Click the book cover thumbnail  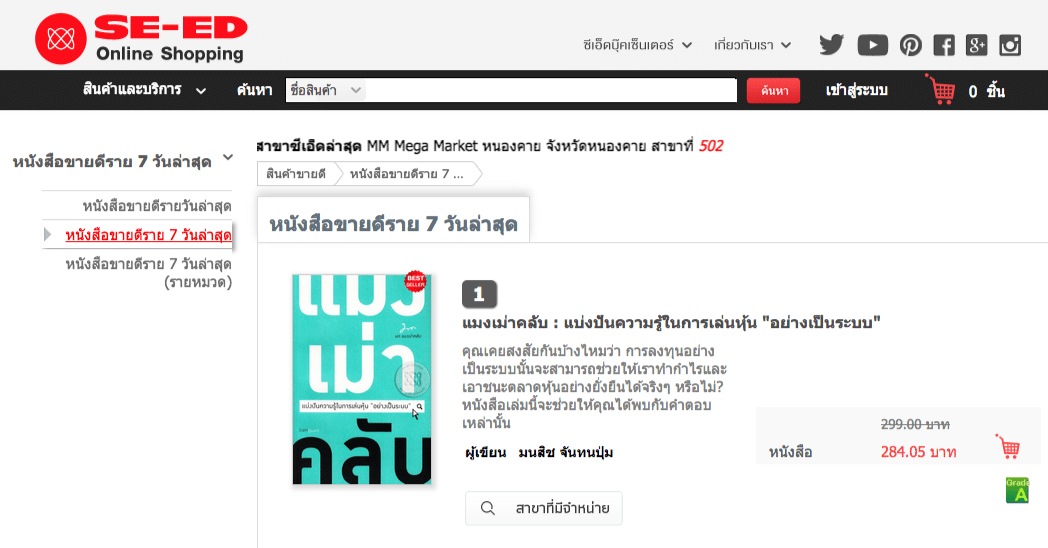point(363,379)
